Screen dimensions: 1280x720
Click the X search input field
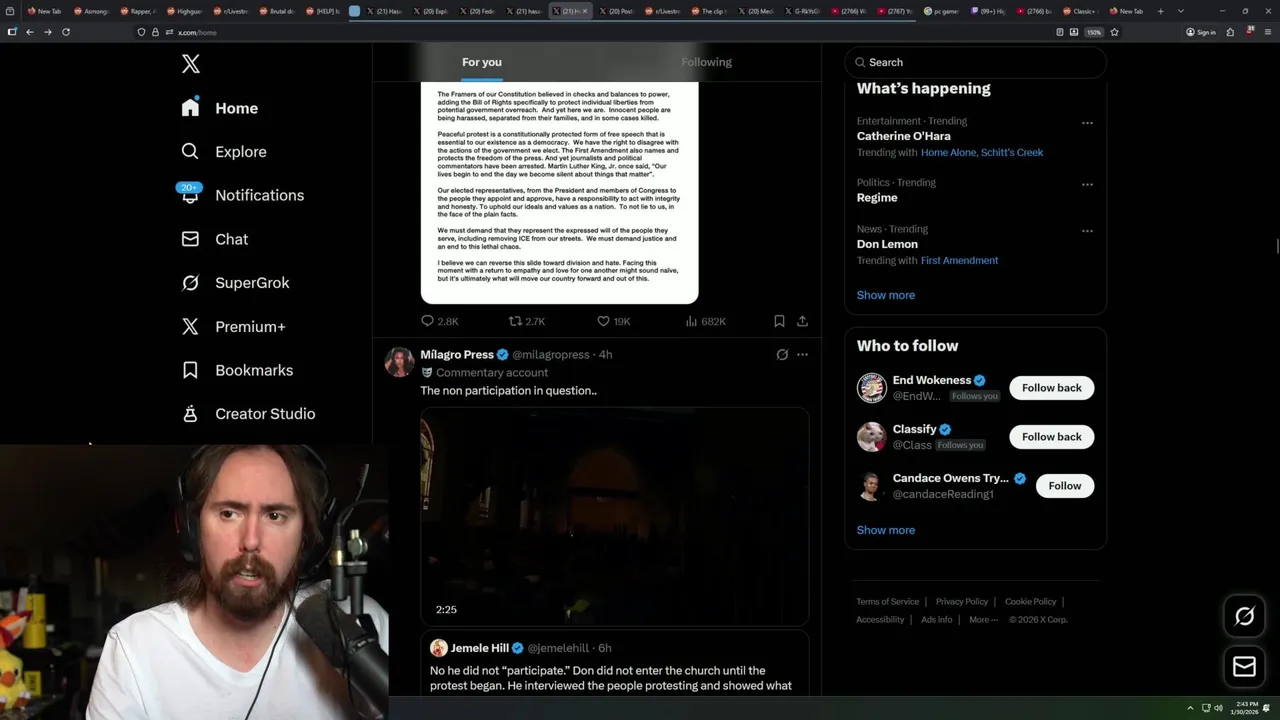pos(975,62)
